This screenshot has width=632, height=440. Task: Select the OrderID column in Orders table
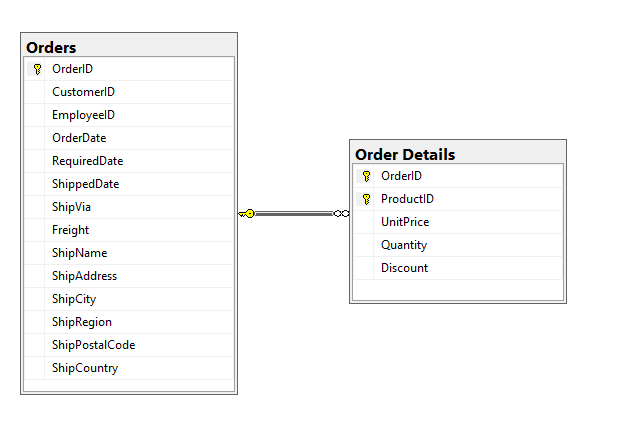click(x=129, y=69)
